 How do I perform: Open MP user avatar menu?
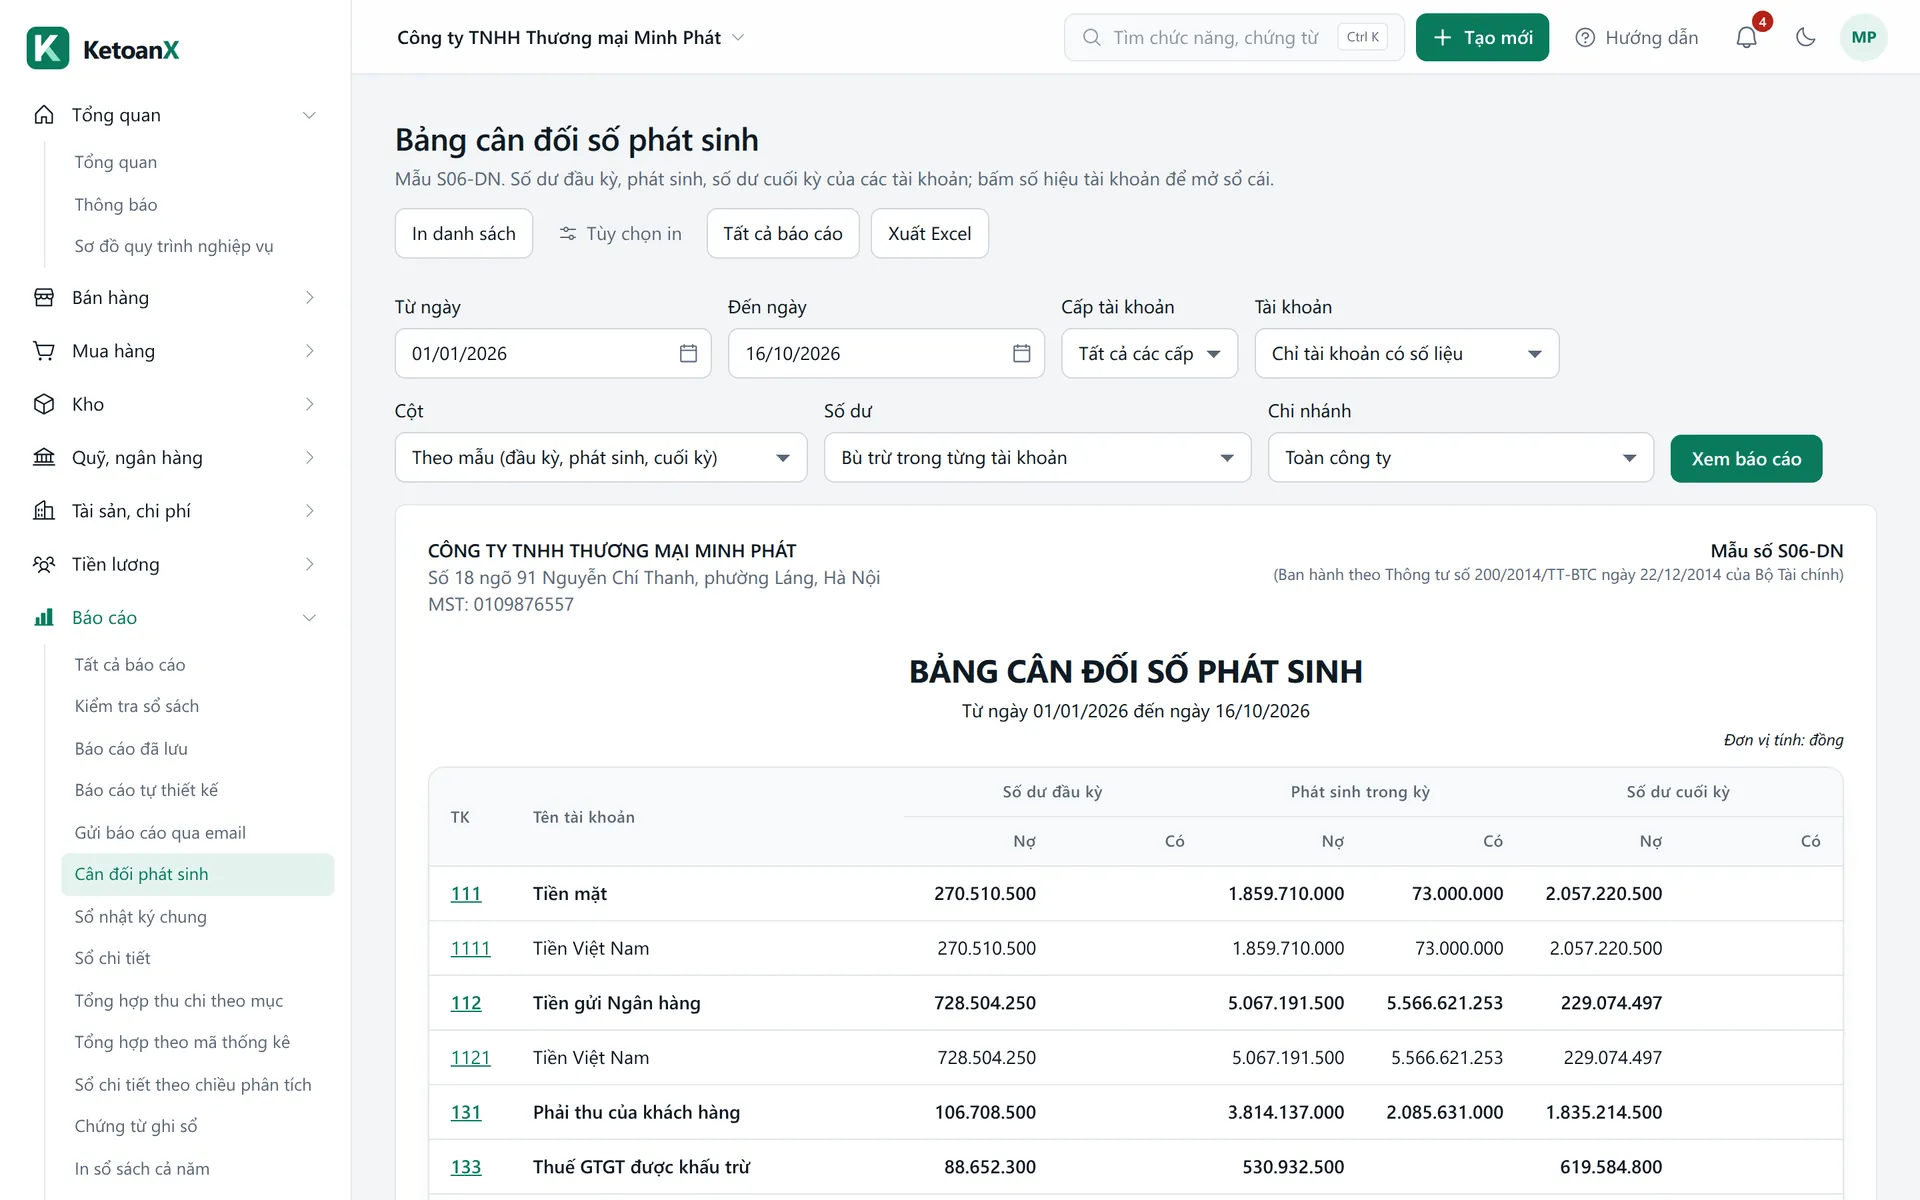pos(1863,37)
